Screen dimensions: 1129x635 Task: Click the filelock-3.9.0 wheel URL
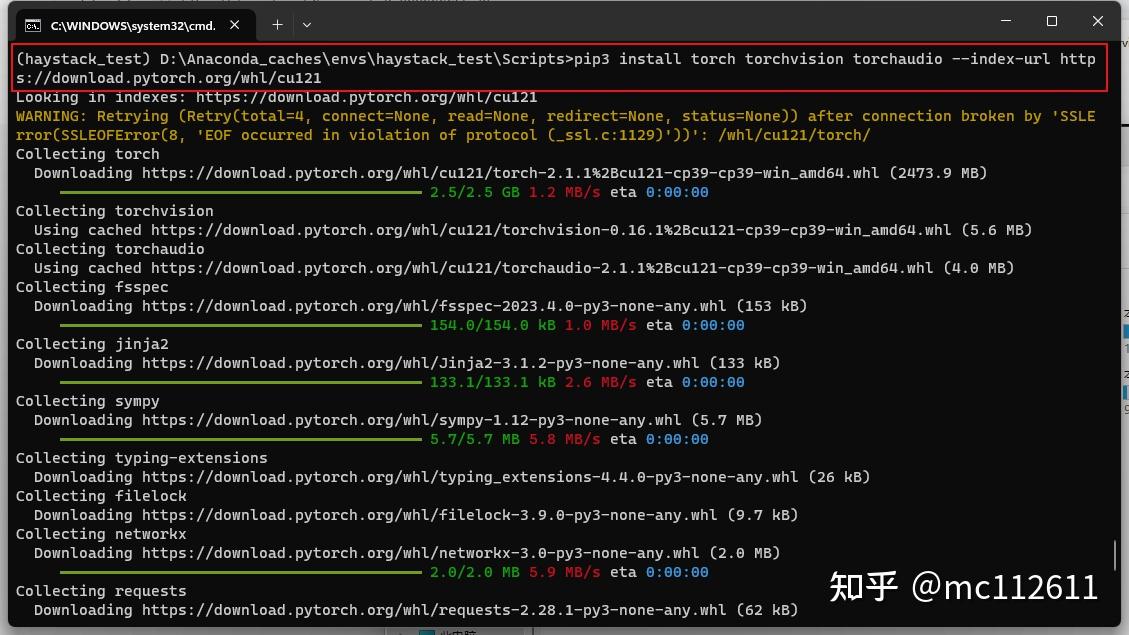[x=420, y=515]
